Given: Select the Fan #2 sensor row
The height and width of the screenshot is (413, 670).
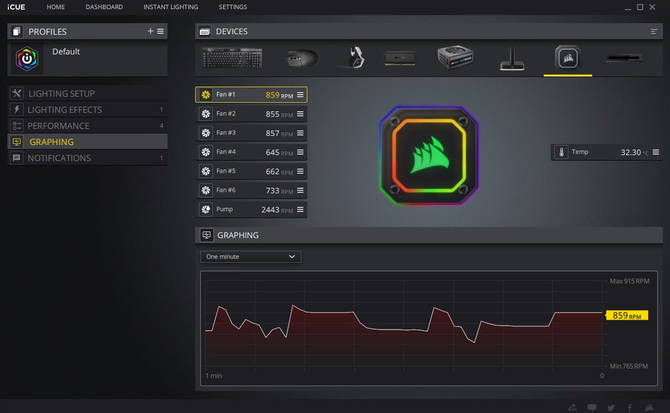Looking at the screenshot, I should pyautogui.click(x=251, y=114).
